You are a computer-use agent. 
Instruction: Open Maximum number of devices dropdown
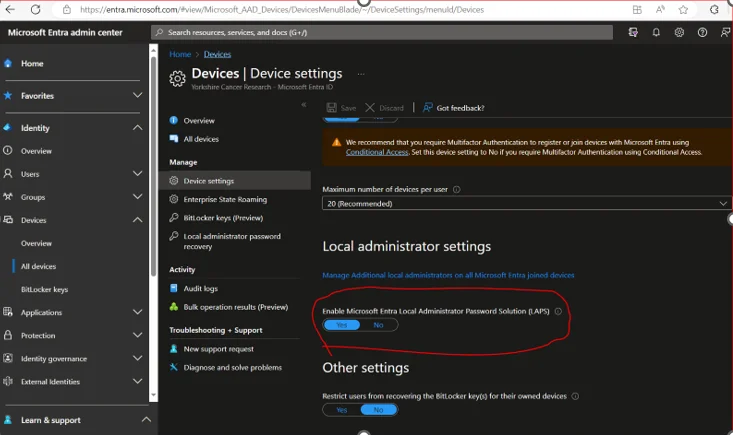click(x=527, y=203)
